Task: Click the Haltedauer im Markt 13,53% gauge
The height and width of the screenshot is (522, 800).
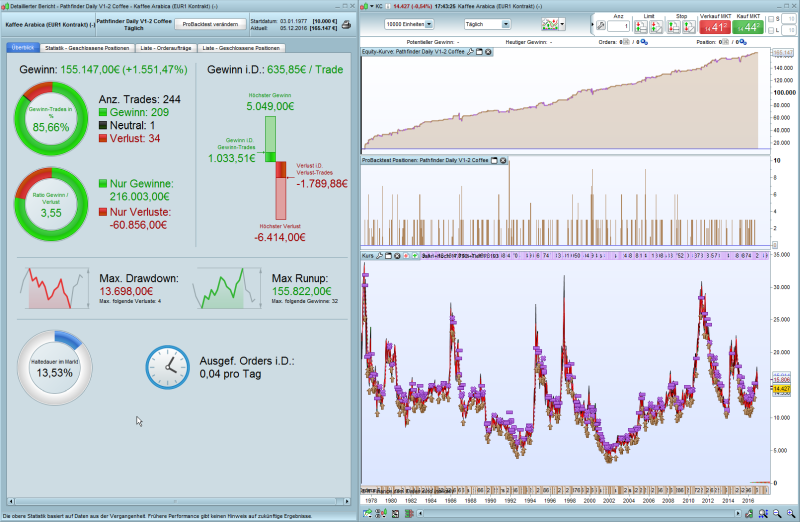Action: pyautogui.click(x=55, y=367)
